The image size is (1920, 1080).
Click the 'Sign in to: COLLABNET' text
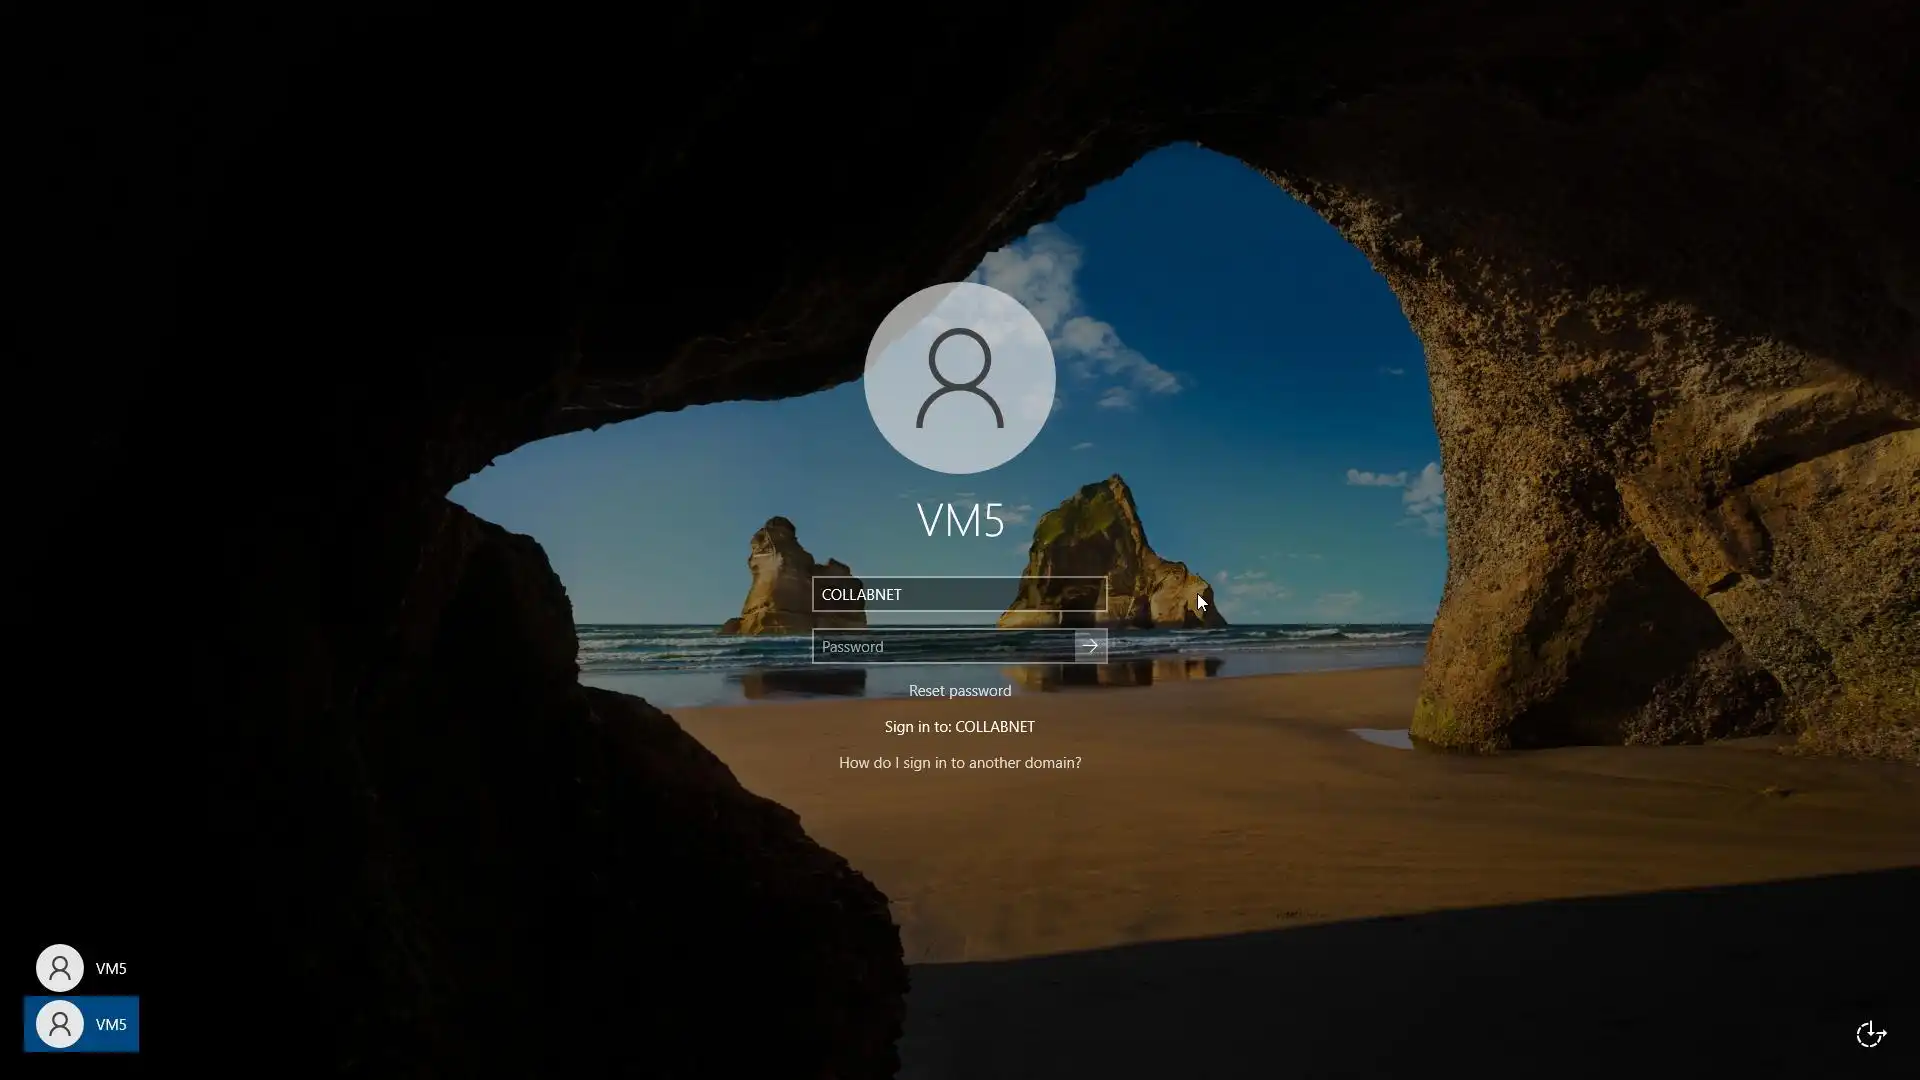959,727
